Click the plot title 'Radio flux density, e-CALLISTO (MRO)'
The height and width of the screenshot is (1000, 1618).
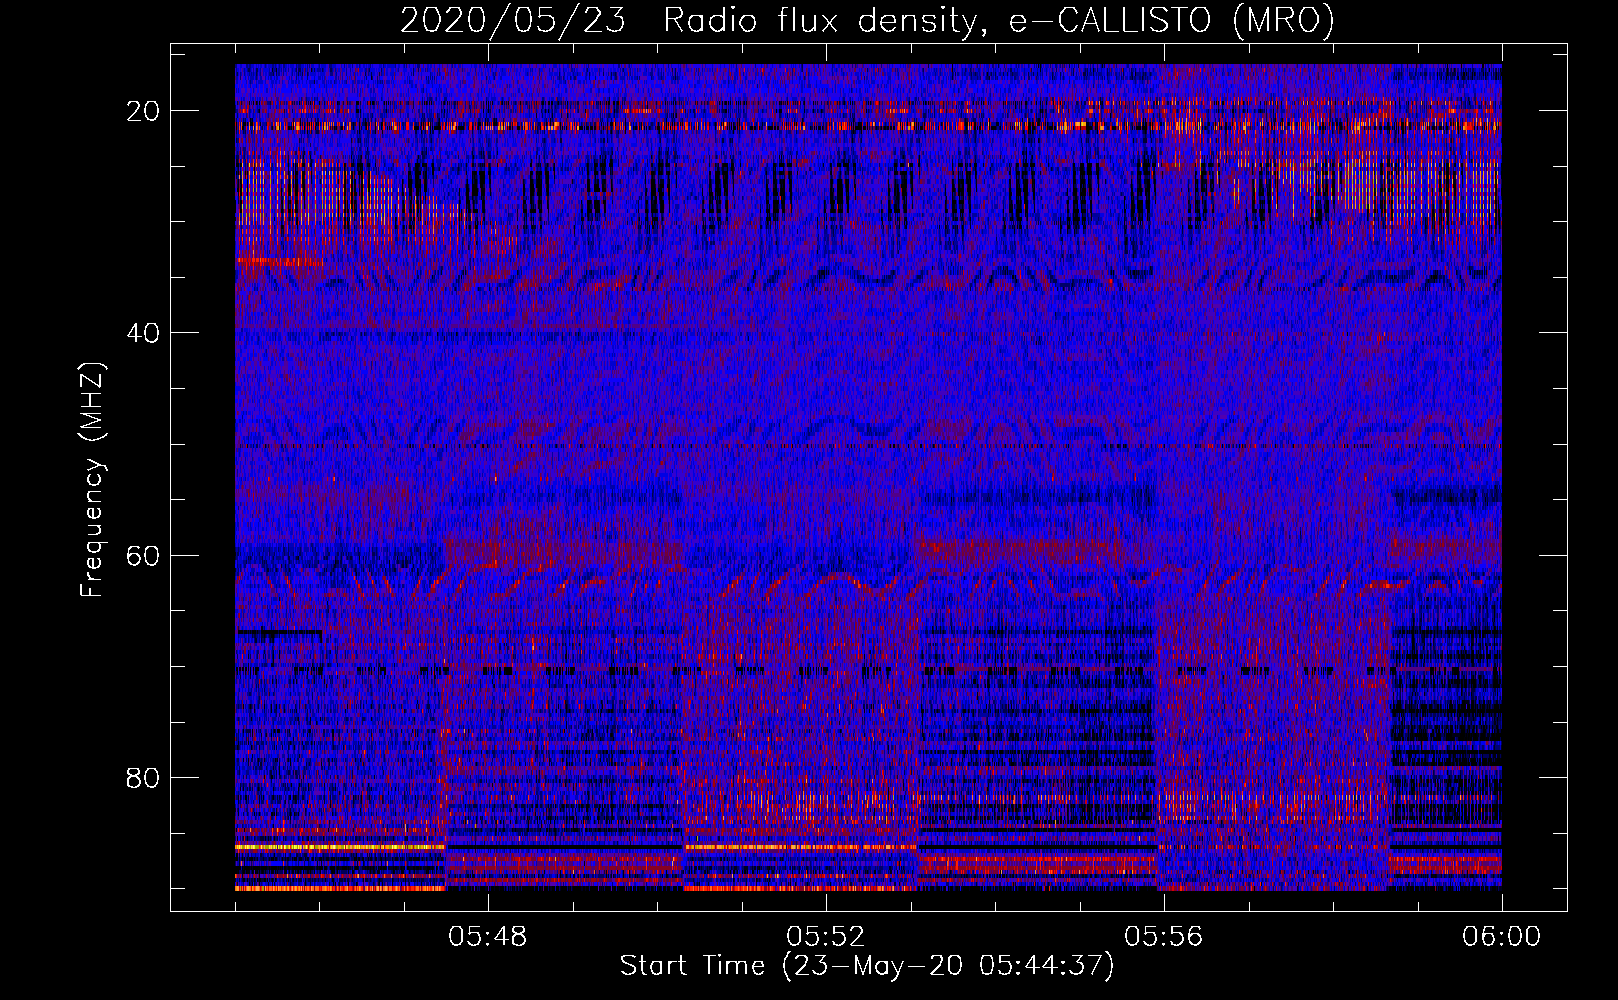coord(999,20)
